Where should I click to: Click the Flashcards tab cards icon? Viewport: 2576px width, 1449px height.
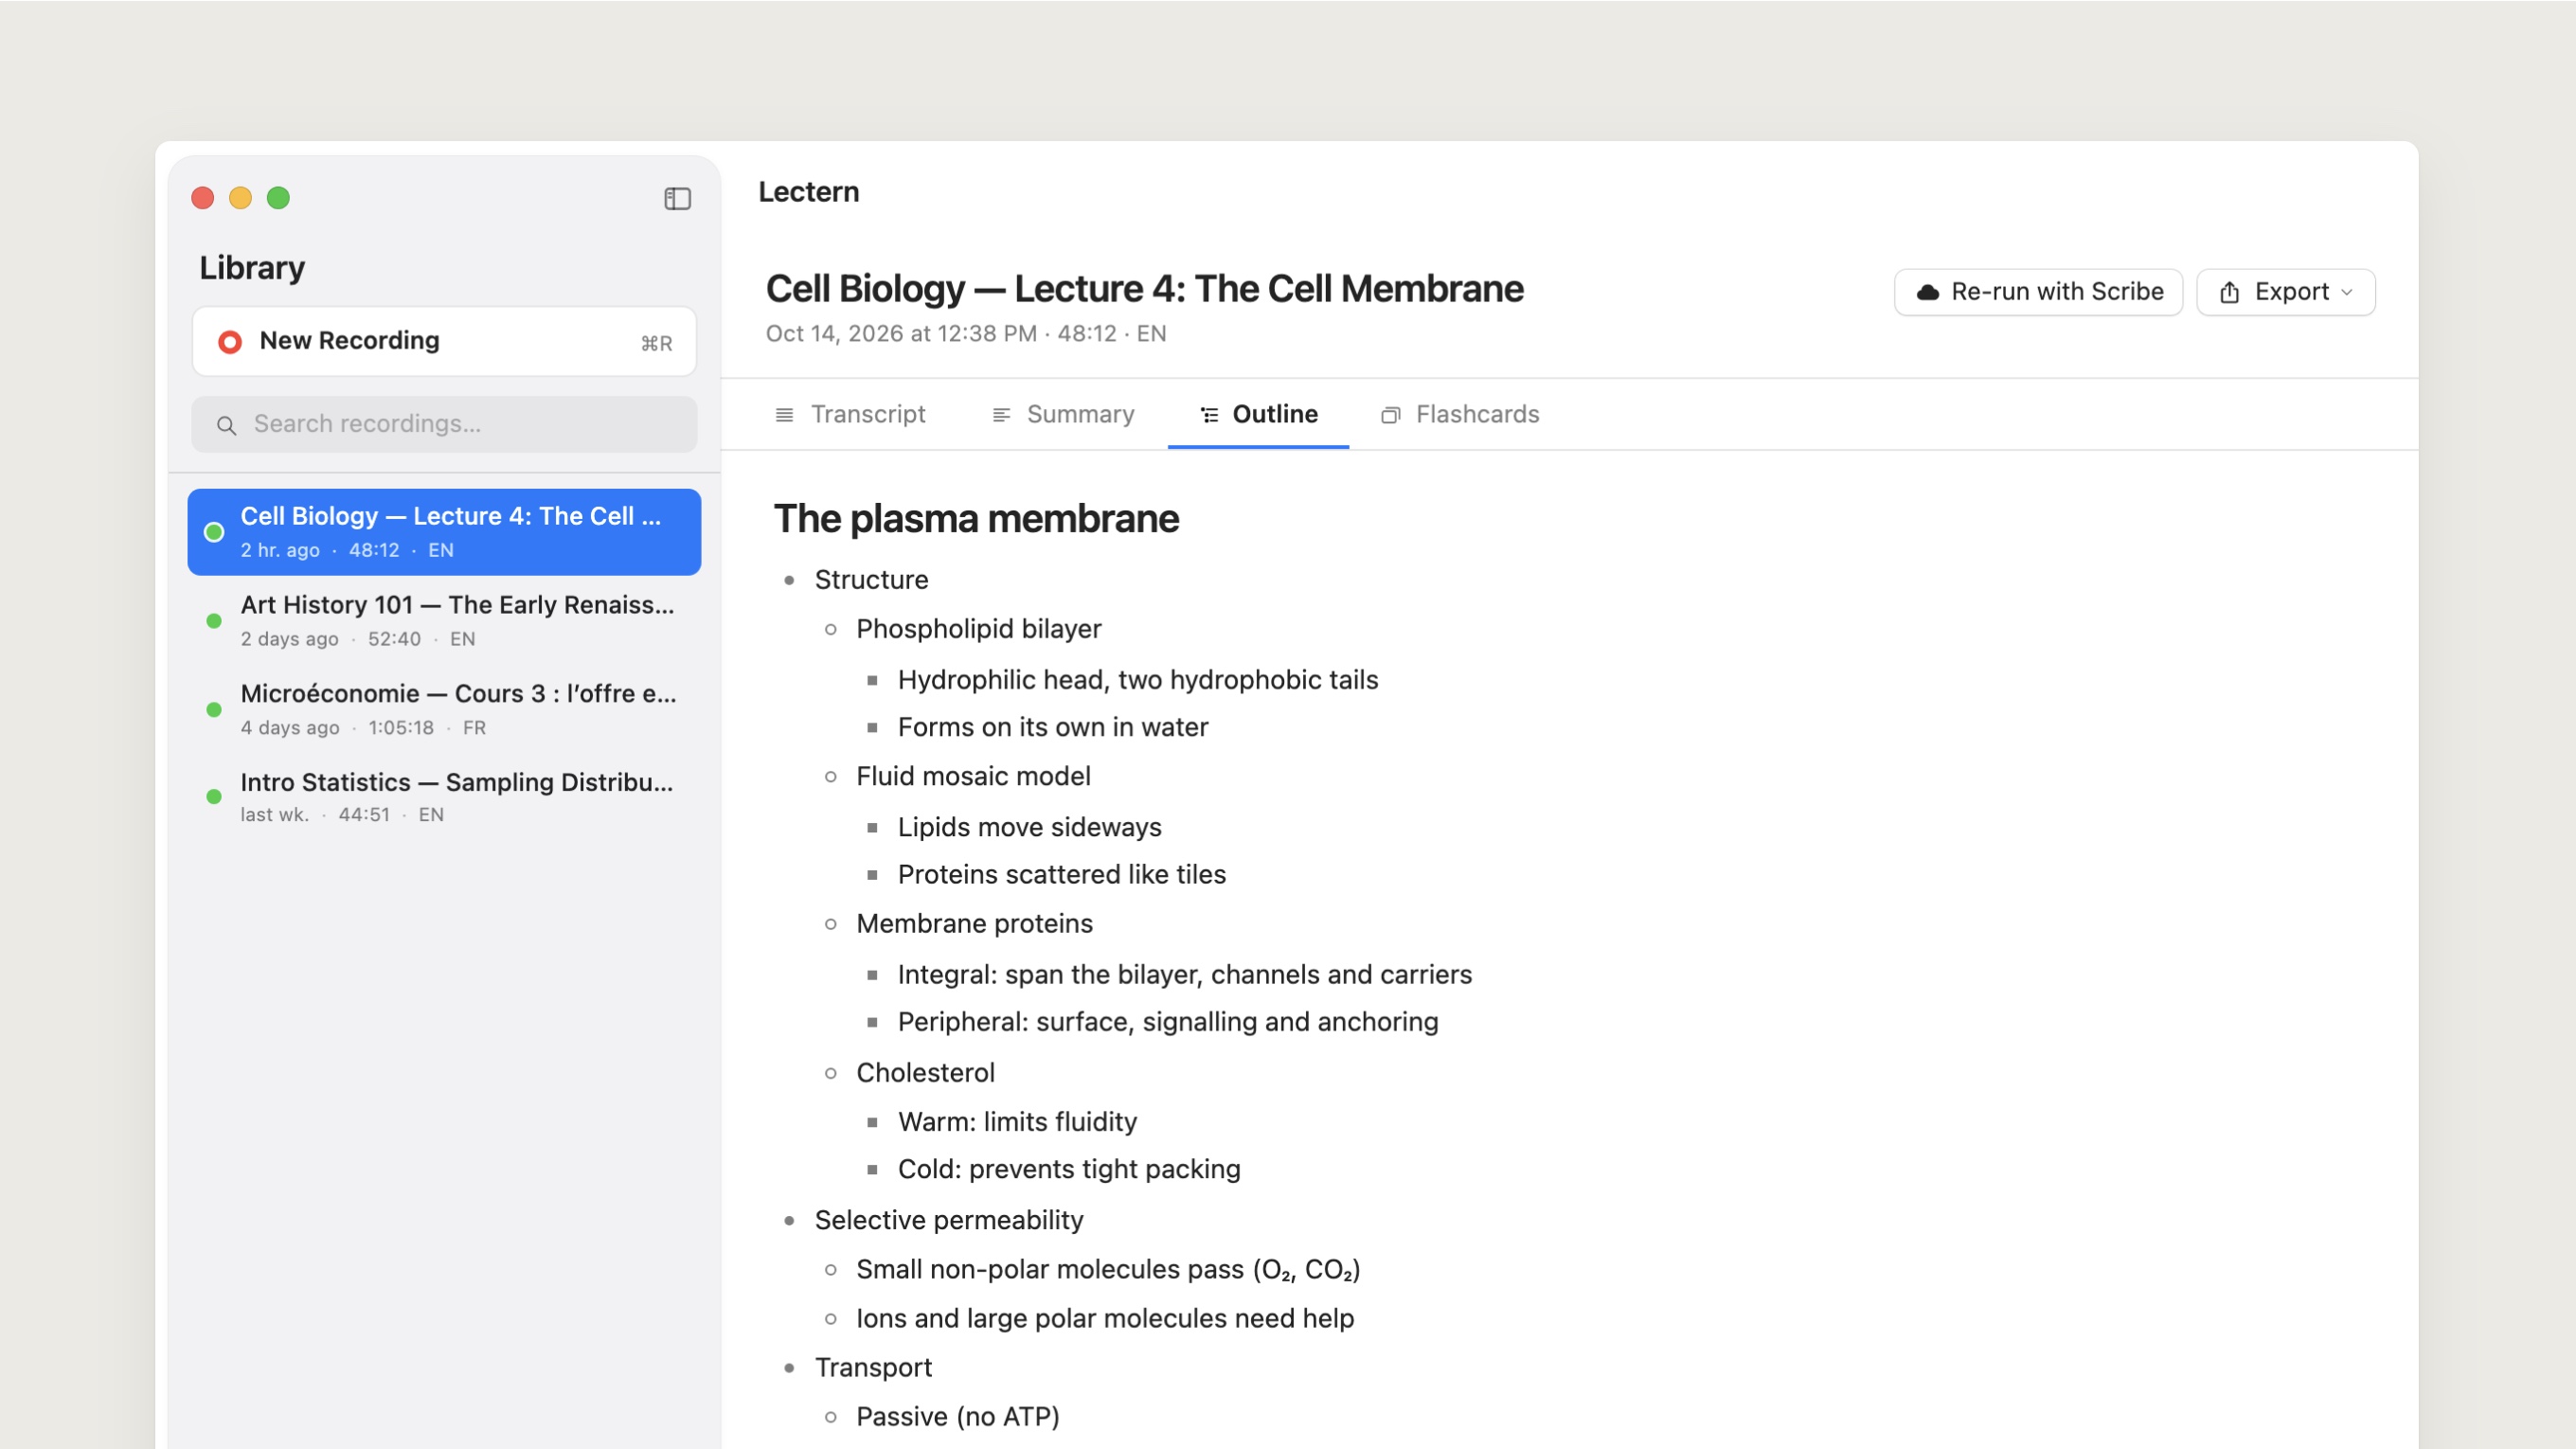coord(1390,415)
